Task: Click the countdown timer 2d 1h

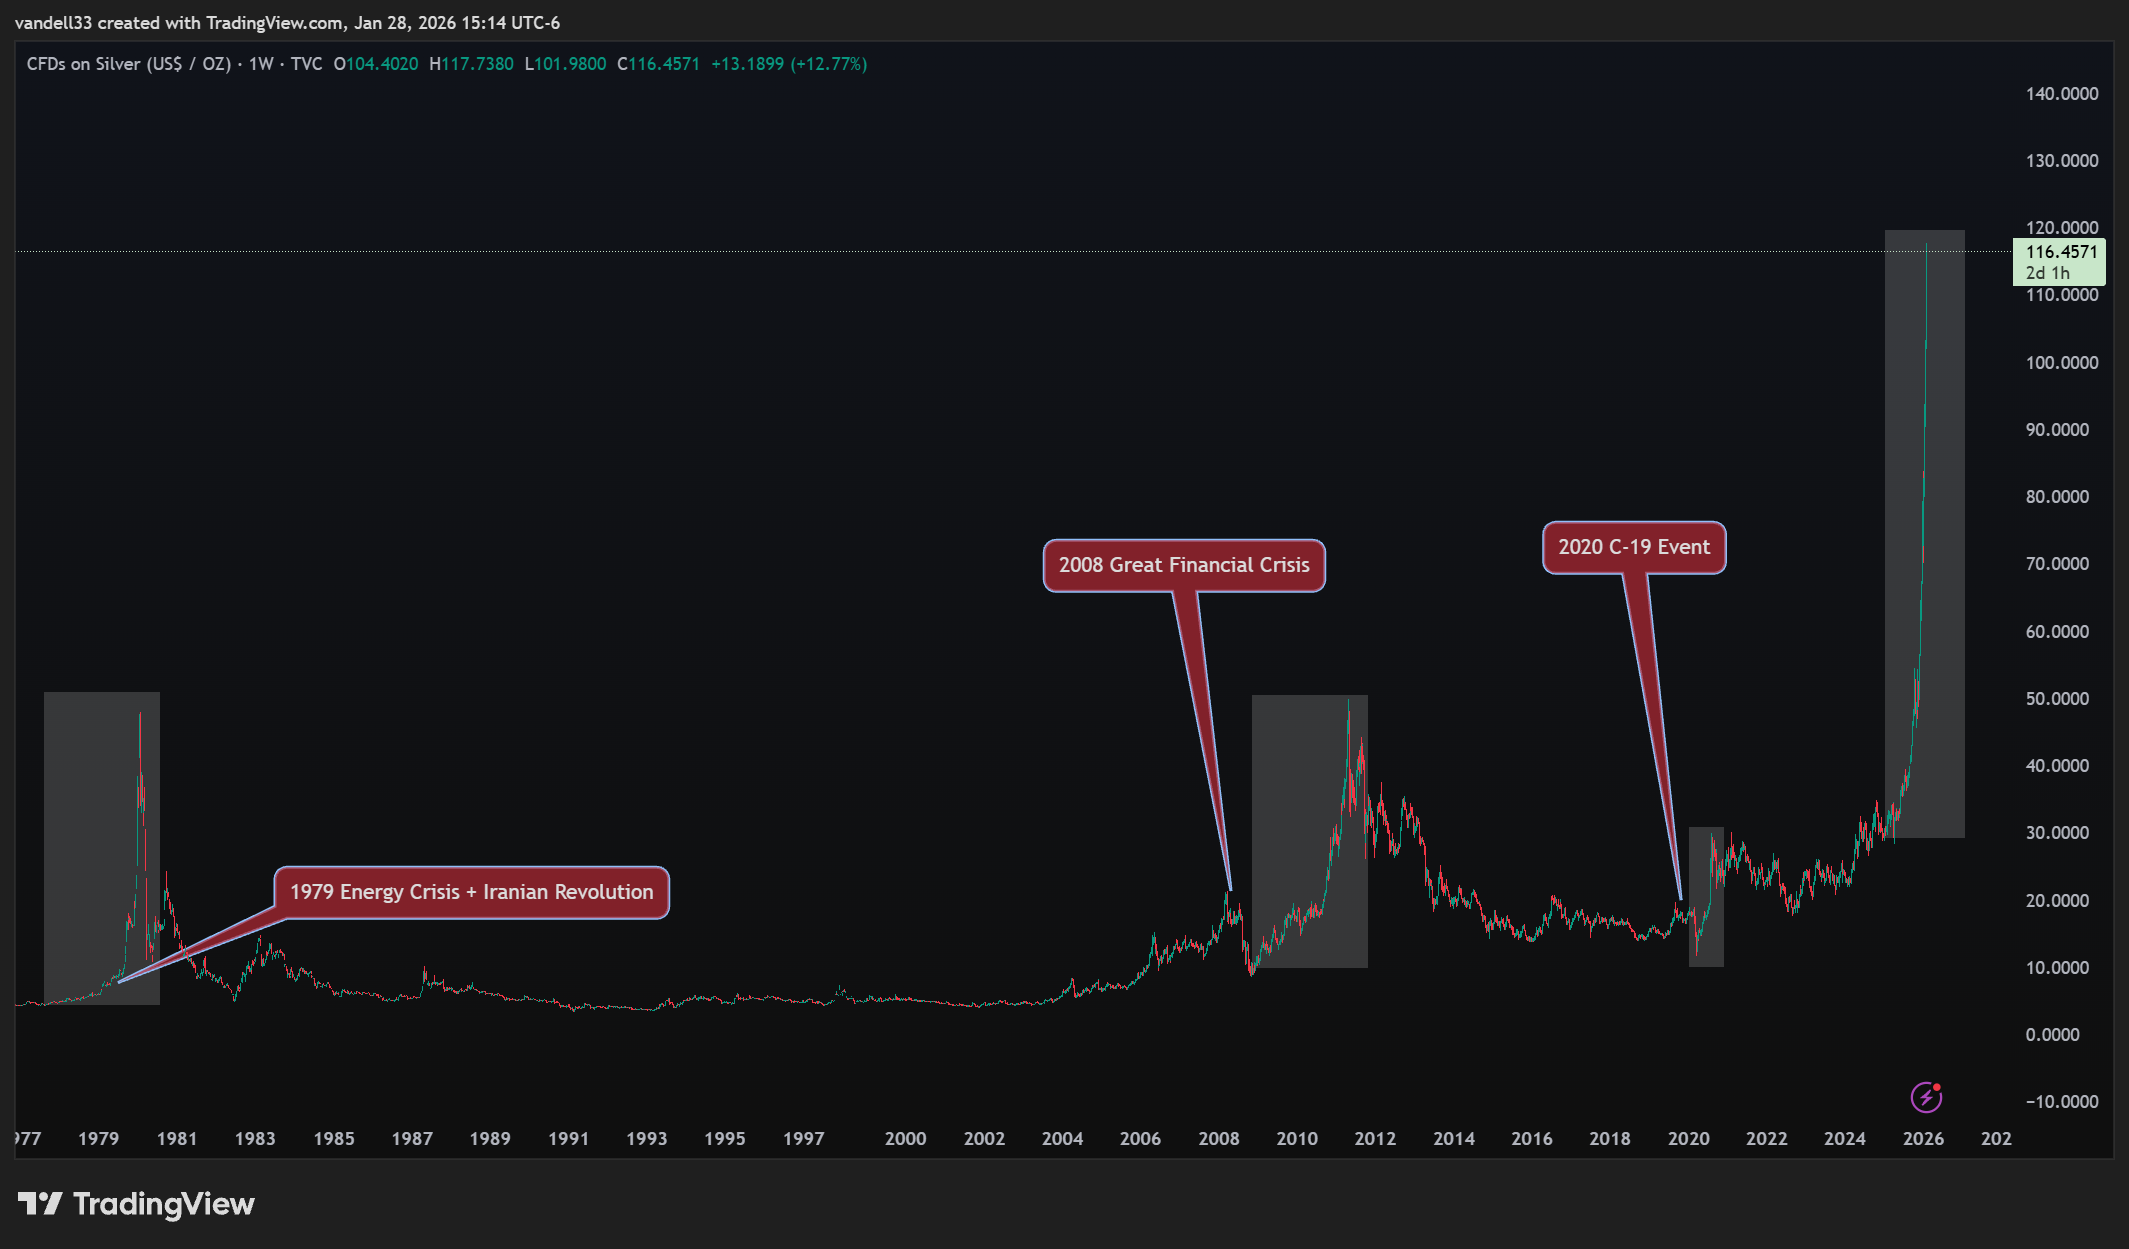Action: pos(2047,273)
